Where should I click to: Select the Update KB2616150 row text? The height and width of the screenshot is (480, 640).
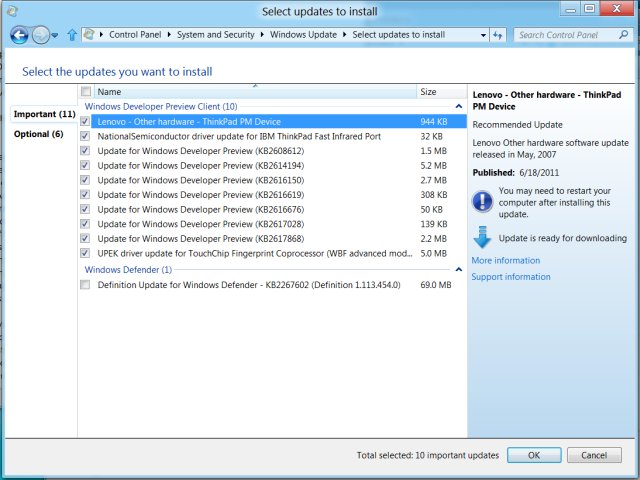point(201,180)
